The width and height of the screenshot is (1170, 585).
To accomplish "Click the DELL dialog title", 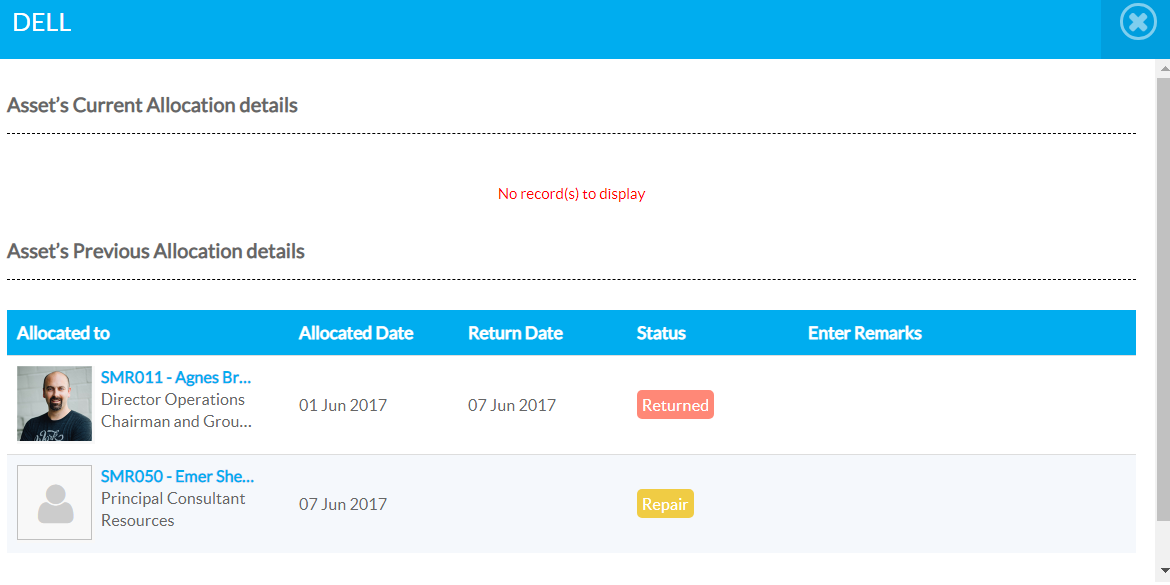I will coord(42,22).
